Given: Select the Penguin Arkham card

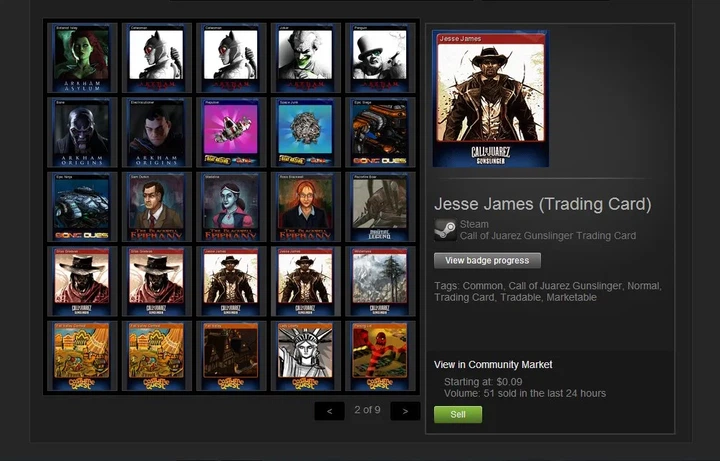Looking at the screenshot, I should (x=380, y=58).
